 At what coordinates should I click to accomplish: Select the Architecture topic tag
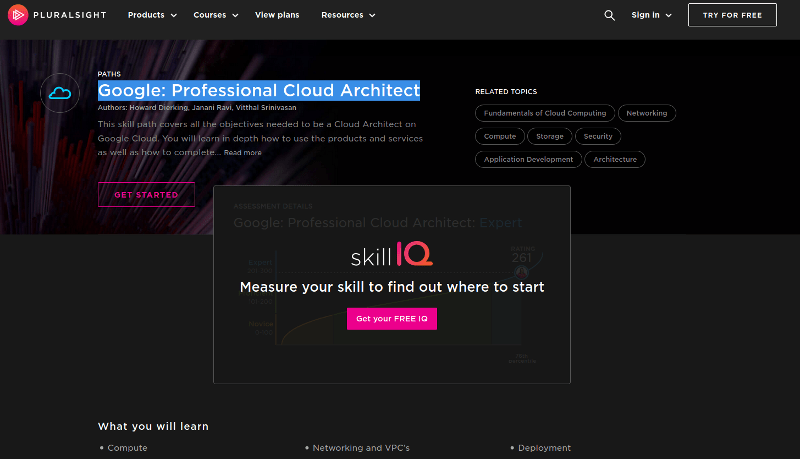(615, 159)
